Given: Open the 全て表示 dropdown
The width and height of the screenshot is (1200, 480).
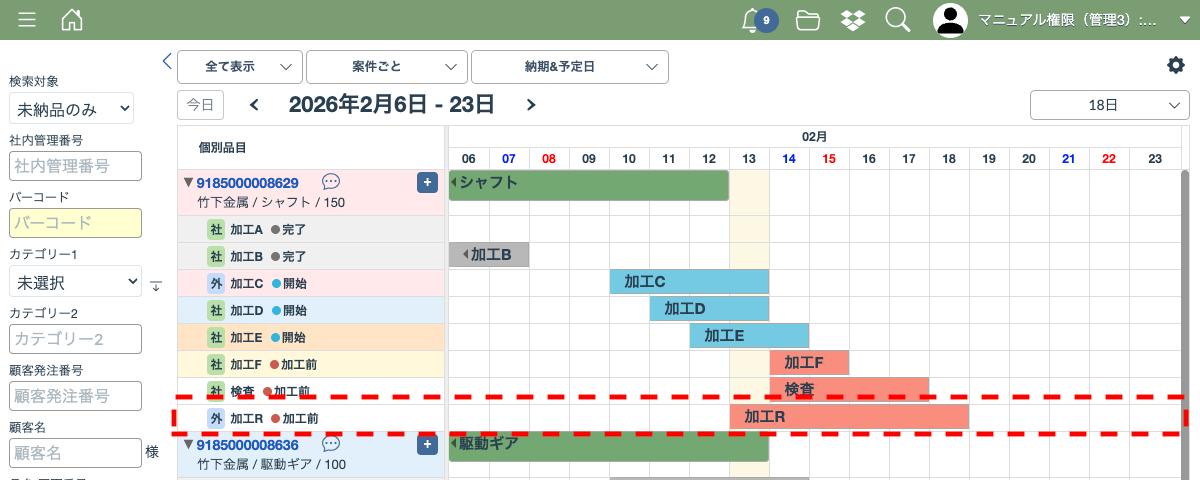Looking at the screenshot, I should [x=240, y=67].
